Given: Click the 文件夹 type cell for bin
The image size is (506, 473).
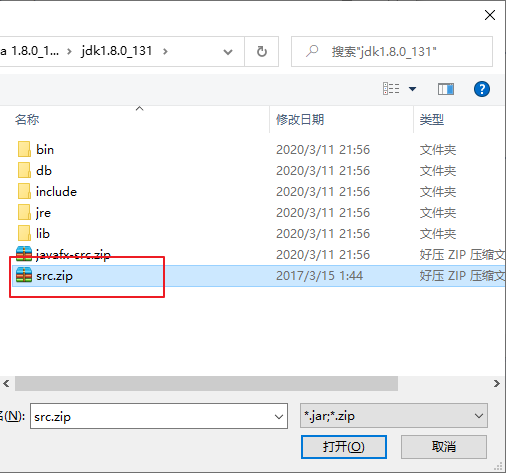Looking at the screenshot, I should [x=438, y=150].
